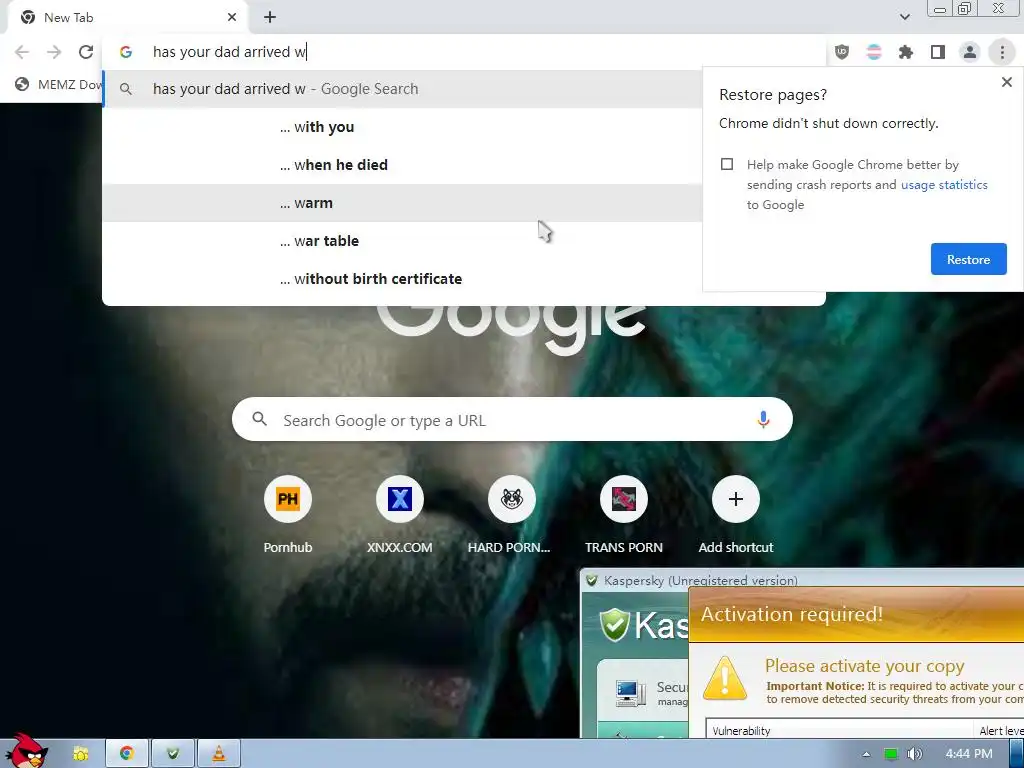Select the '... when he died' suggestion

coord(402,165)
